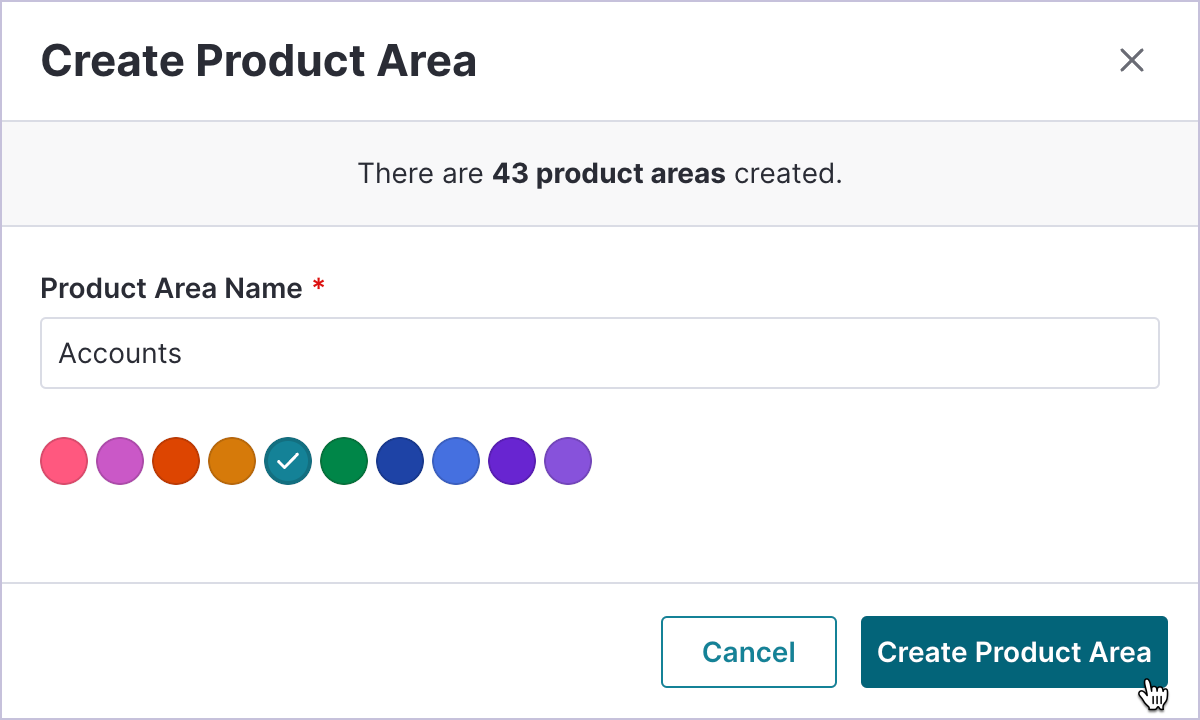
Task: Close the Create Product Area dialog
Action: point(1131,60)
